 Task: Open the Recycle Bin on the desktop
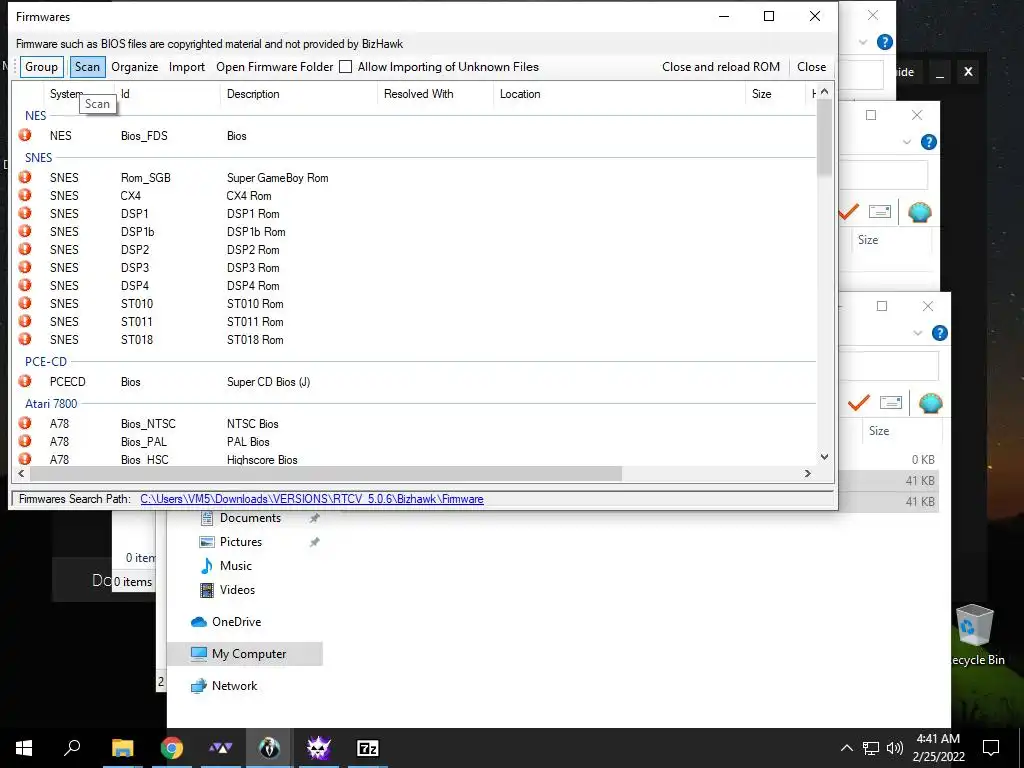[x=974, y=635]
